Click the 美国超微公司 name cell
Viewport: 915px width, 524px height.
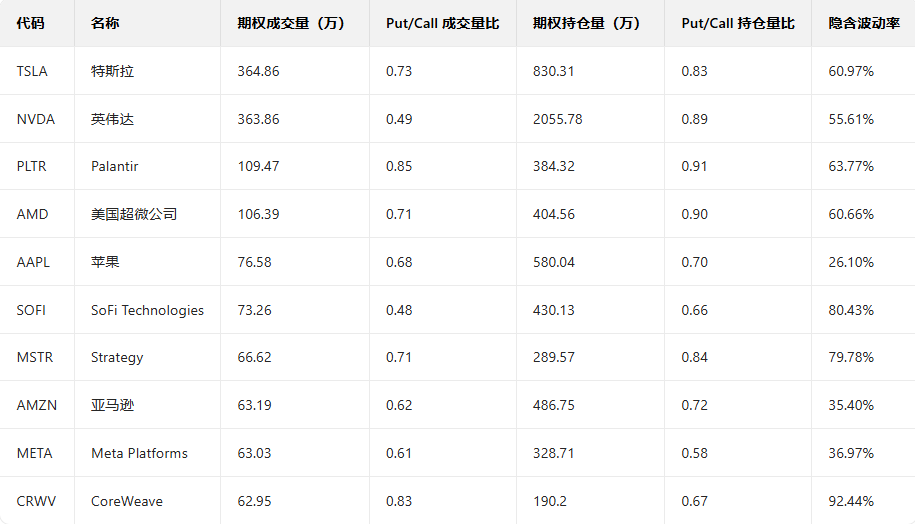(x=134, y=214)
